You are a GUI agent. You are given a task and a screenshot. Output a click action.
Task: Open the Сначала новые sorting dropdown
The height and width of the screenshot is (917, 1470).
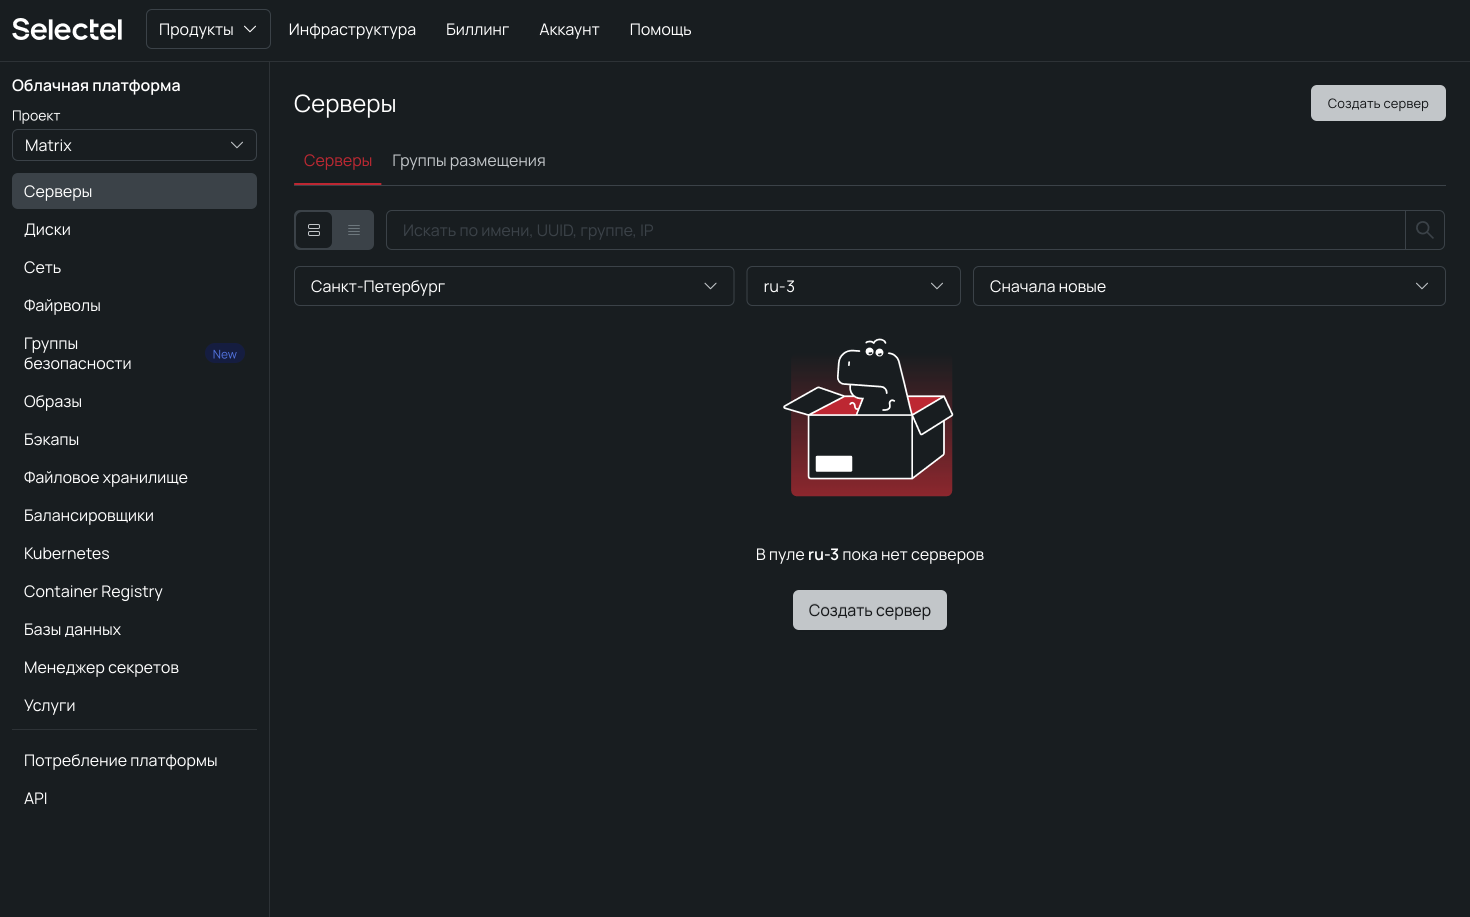1209,286
